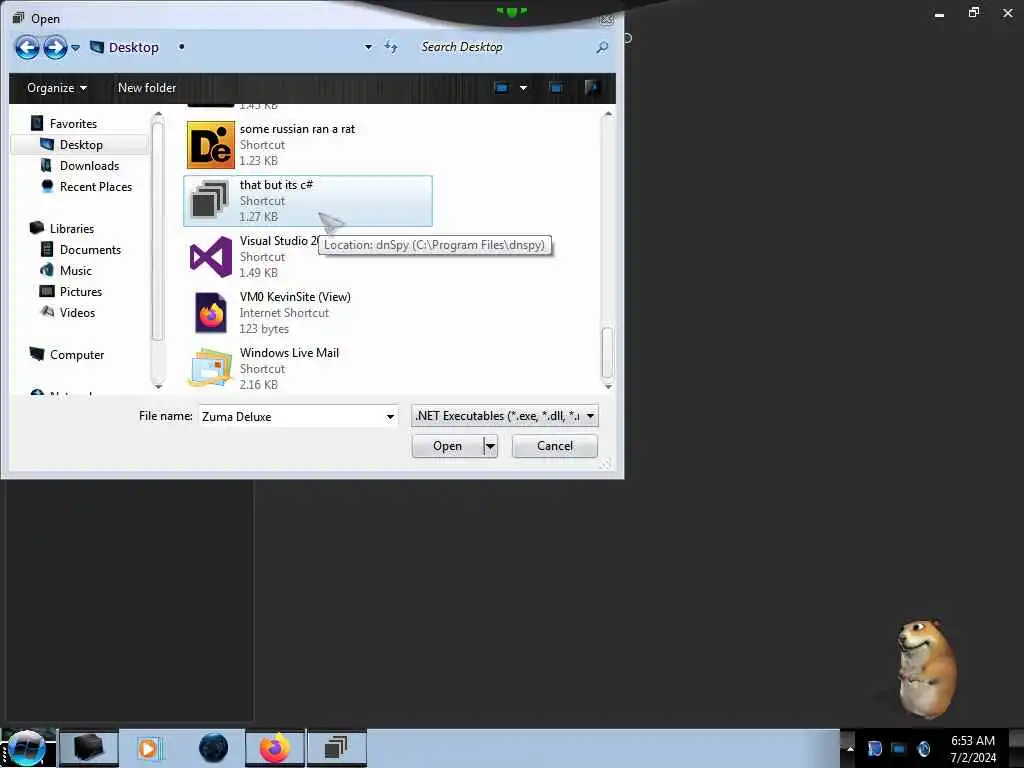Click the hamster desktop gadget
The image size is (1024, 768).
(925, 669)
